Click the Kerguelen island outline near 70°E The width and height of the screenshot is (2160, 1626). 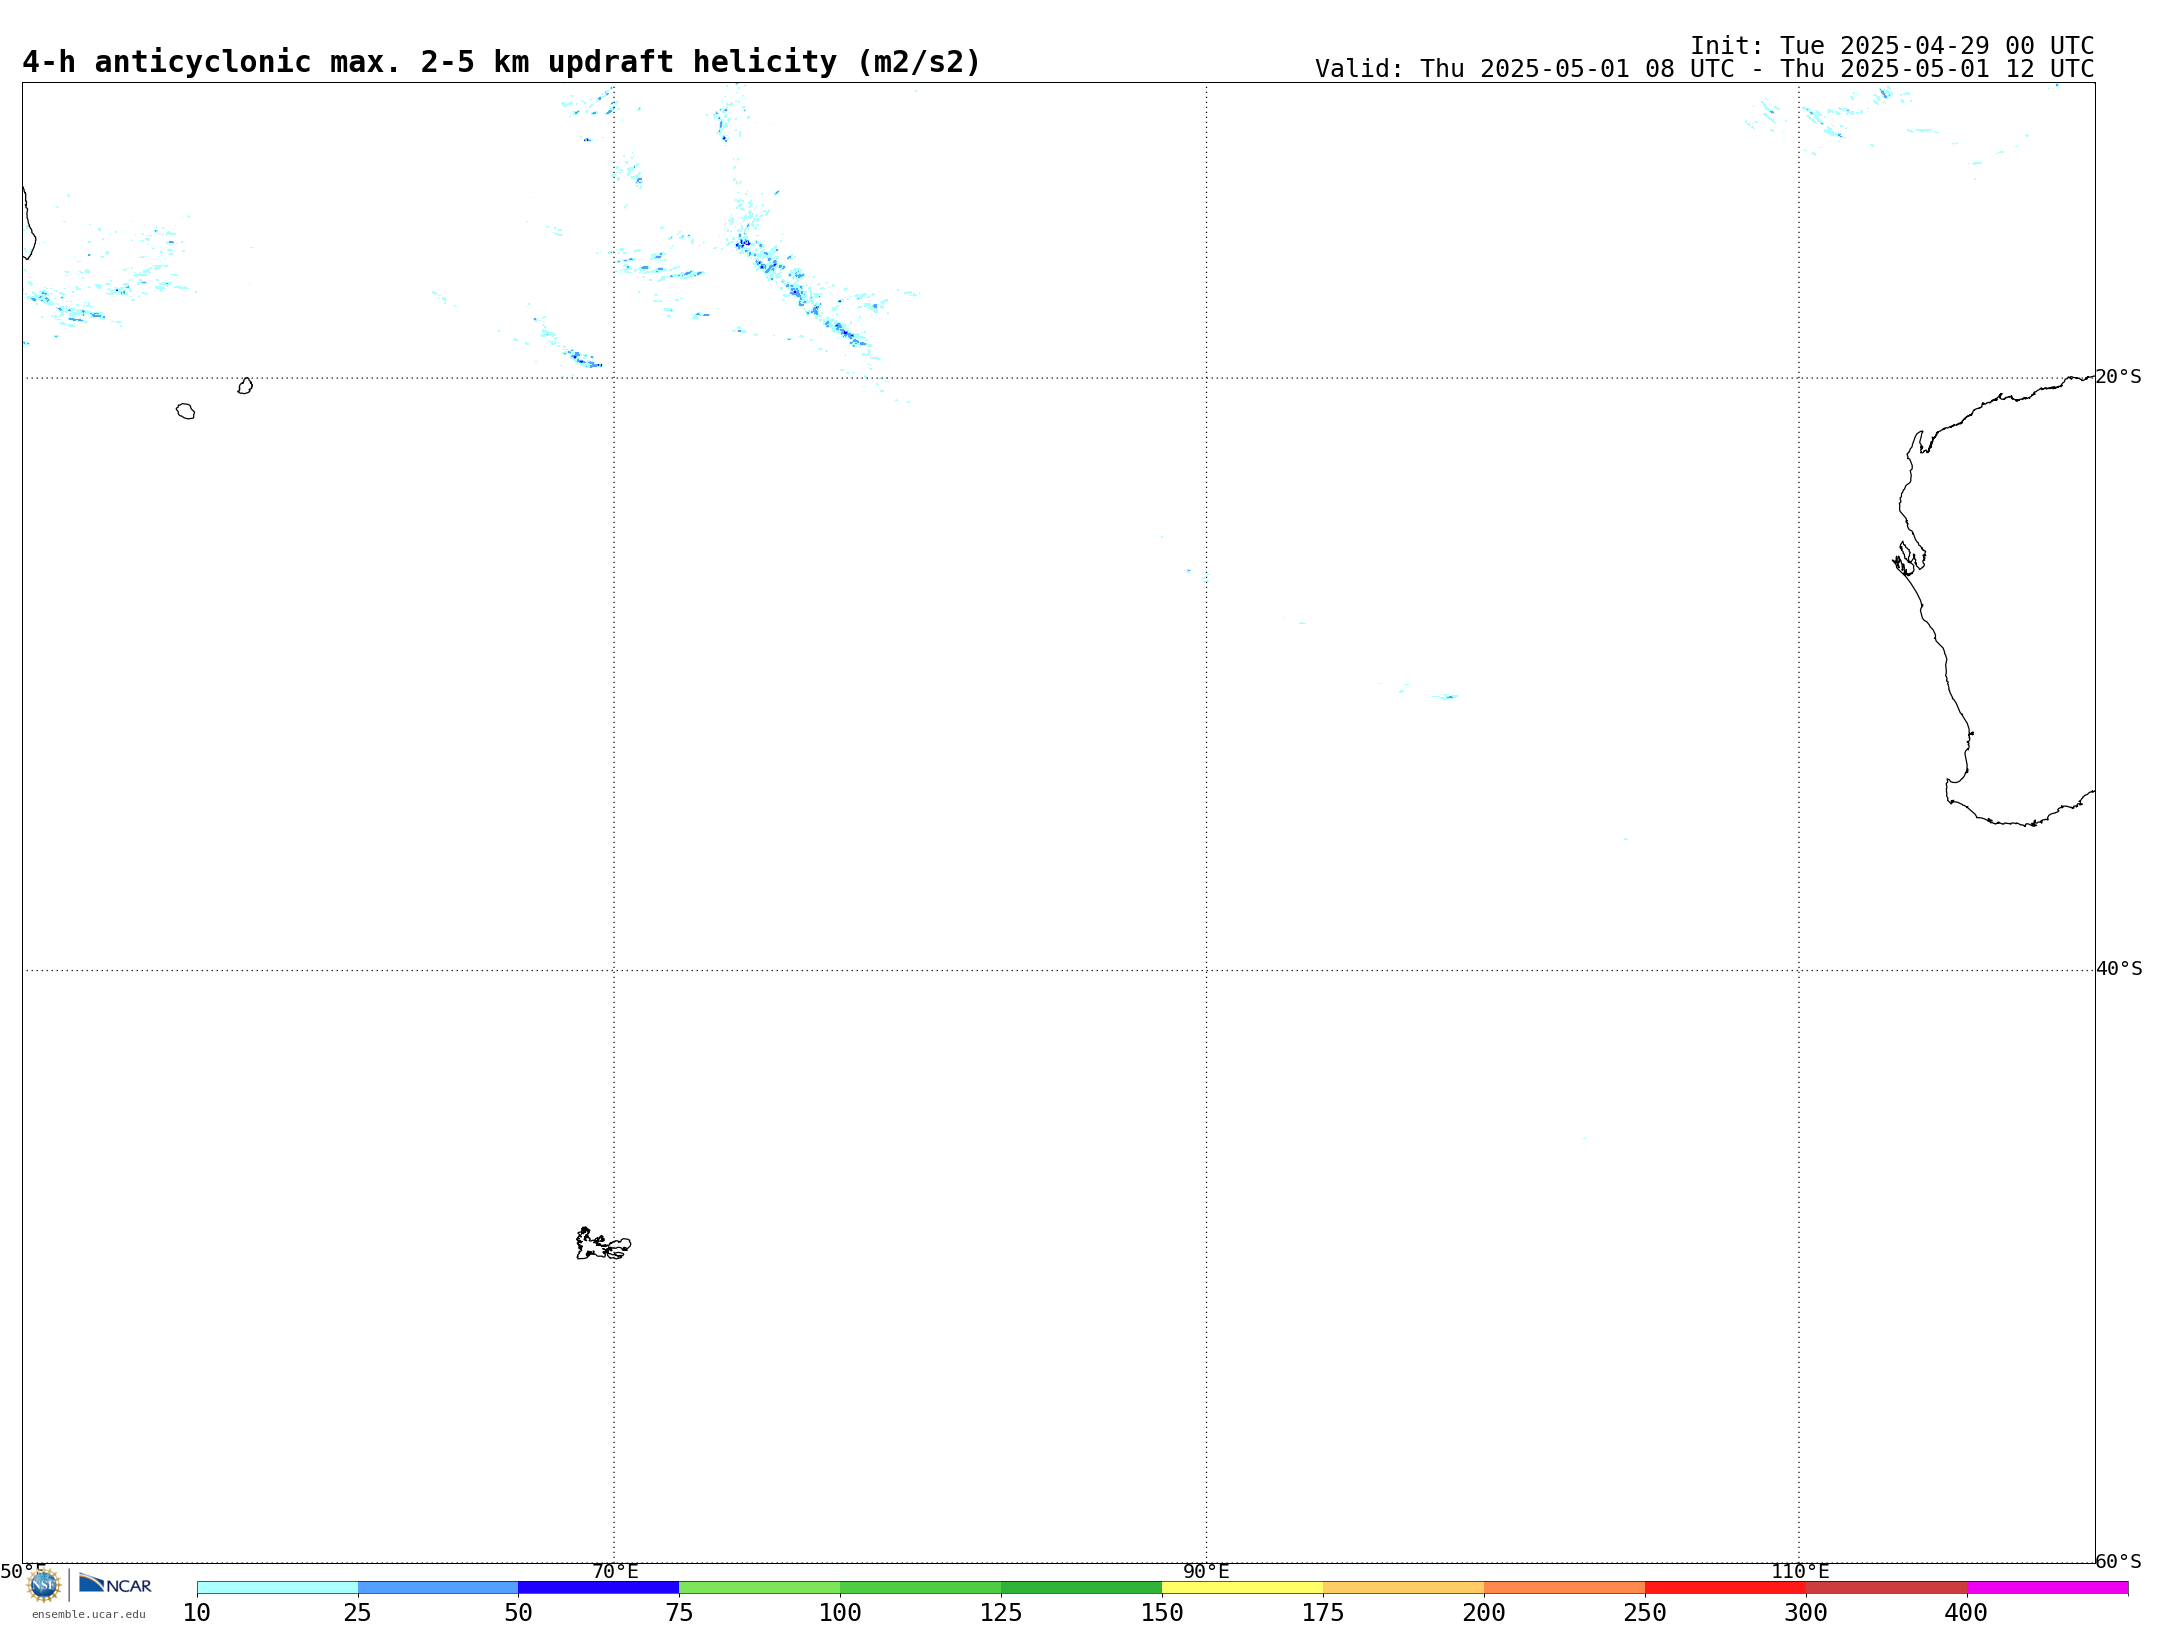(603, 1244)
